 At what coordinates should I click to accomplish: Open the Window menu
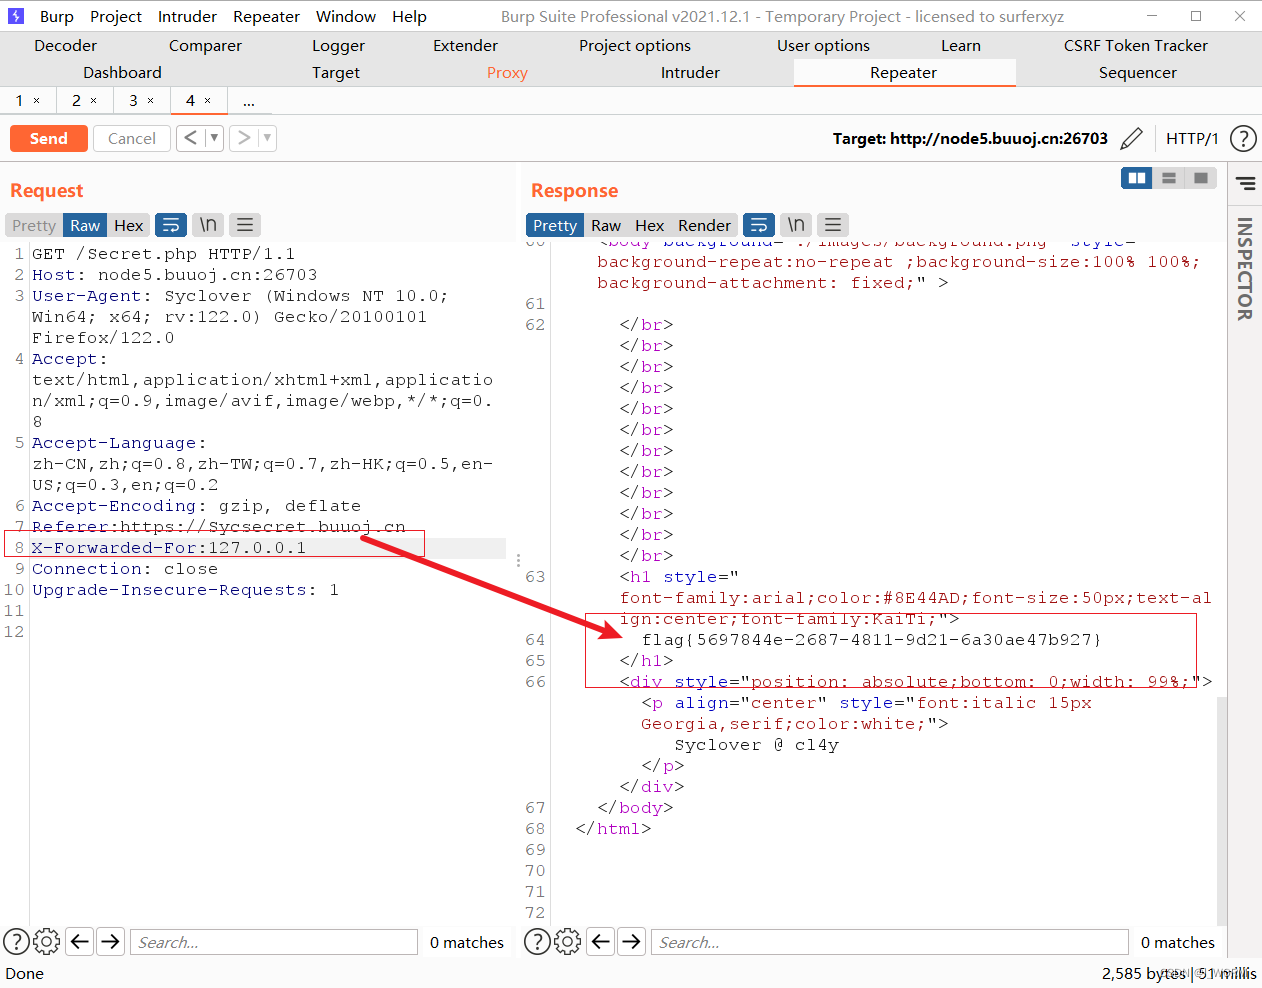[x=346, y=16]
